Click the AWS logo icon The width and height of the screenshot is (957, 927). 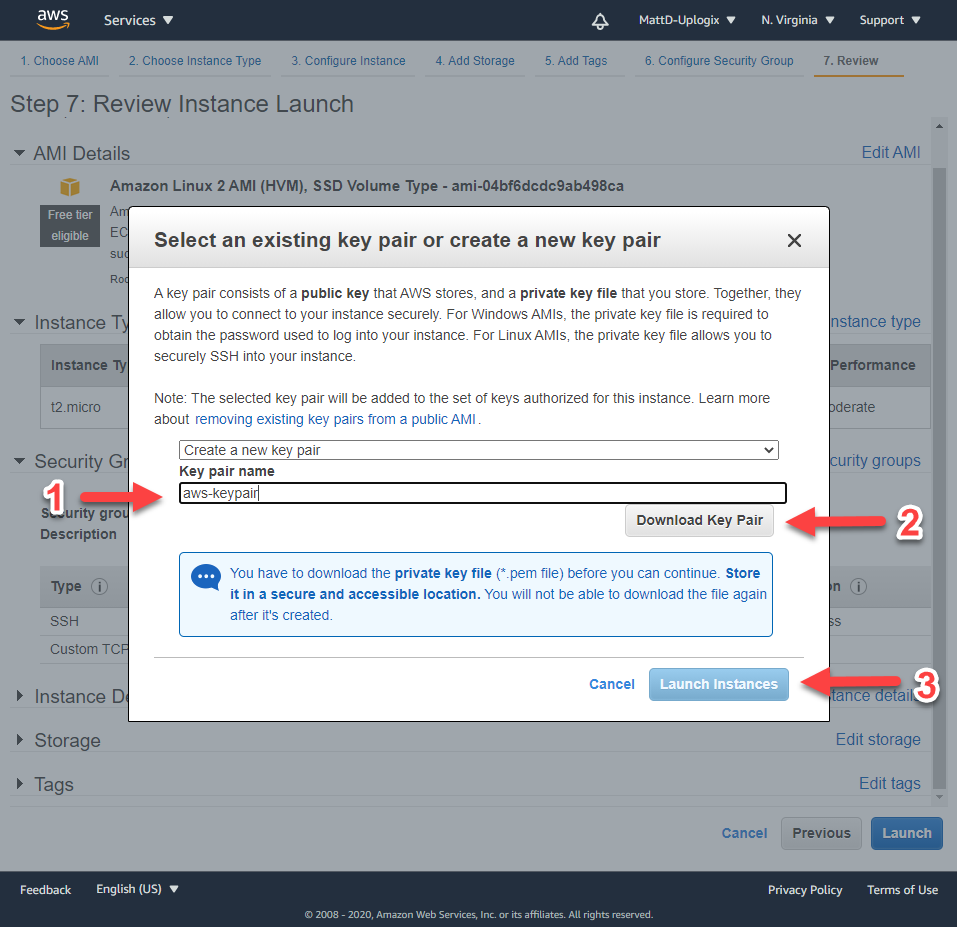pos(52,19)
